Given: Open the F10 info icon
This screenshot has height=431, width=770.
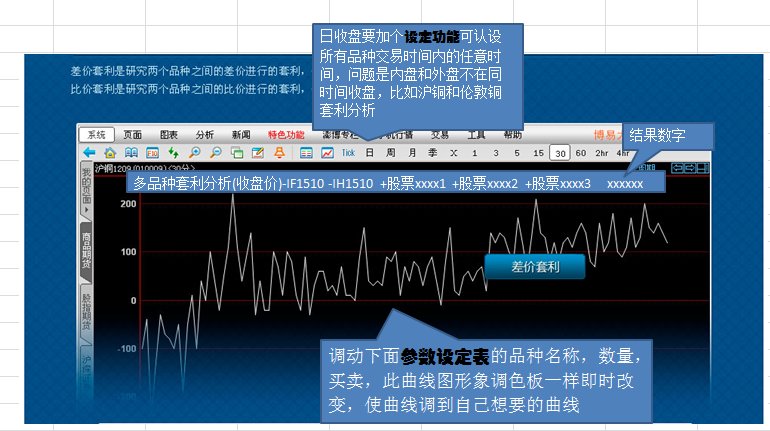Looking at the screenshot, I should [153, 153].
